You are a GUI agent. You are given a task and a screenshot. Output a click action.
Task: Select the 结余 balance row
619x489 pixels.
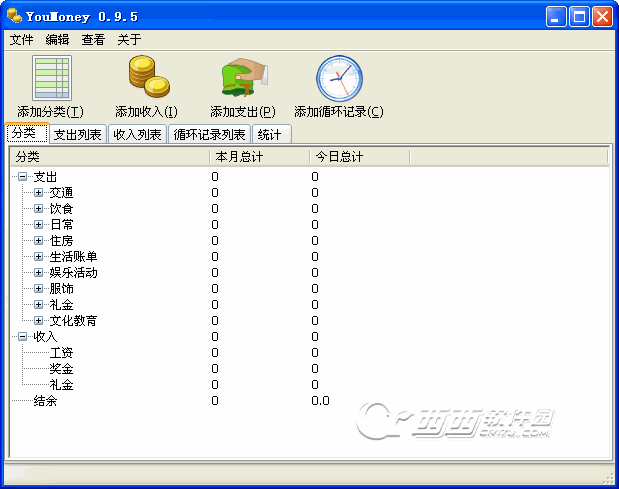45,401
